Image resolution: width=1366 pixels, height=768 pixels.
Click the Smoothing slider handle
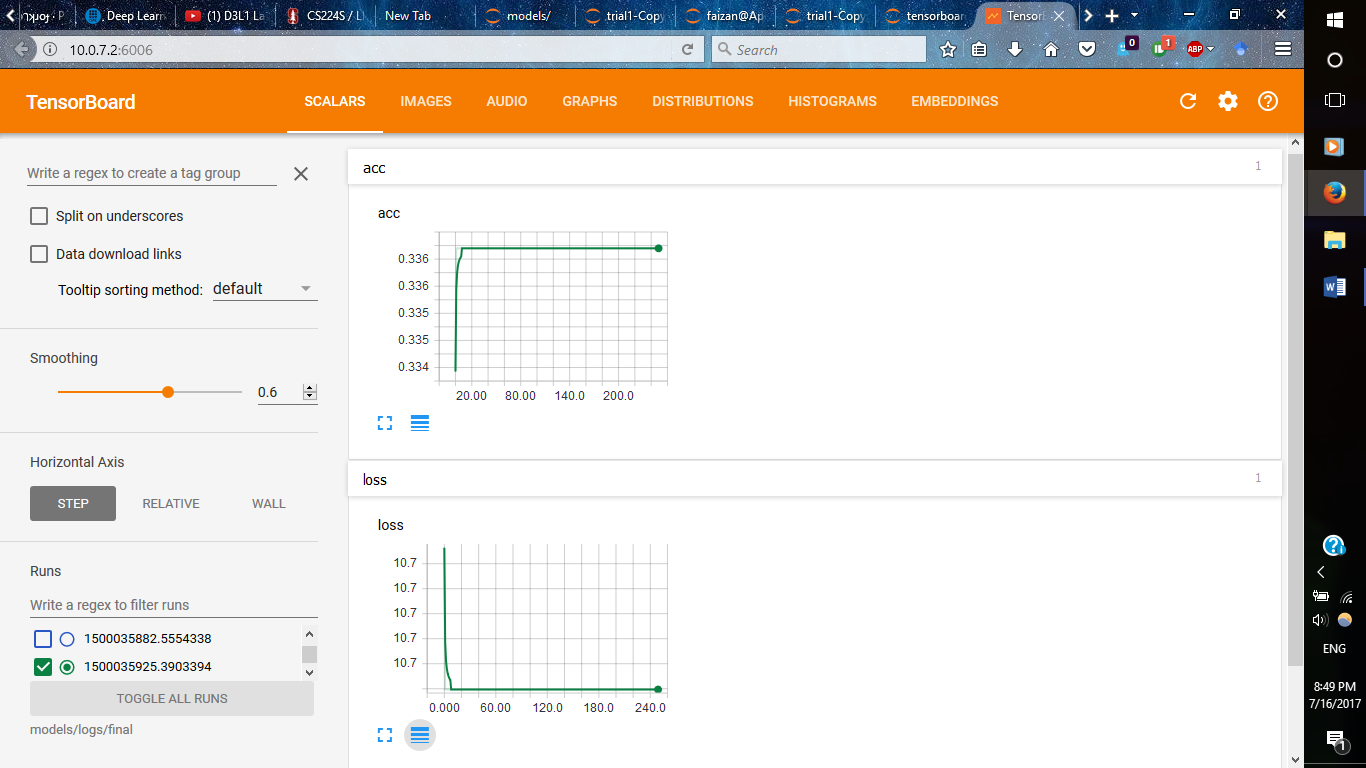pos(168,392)
